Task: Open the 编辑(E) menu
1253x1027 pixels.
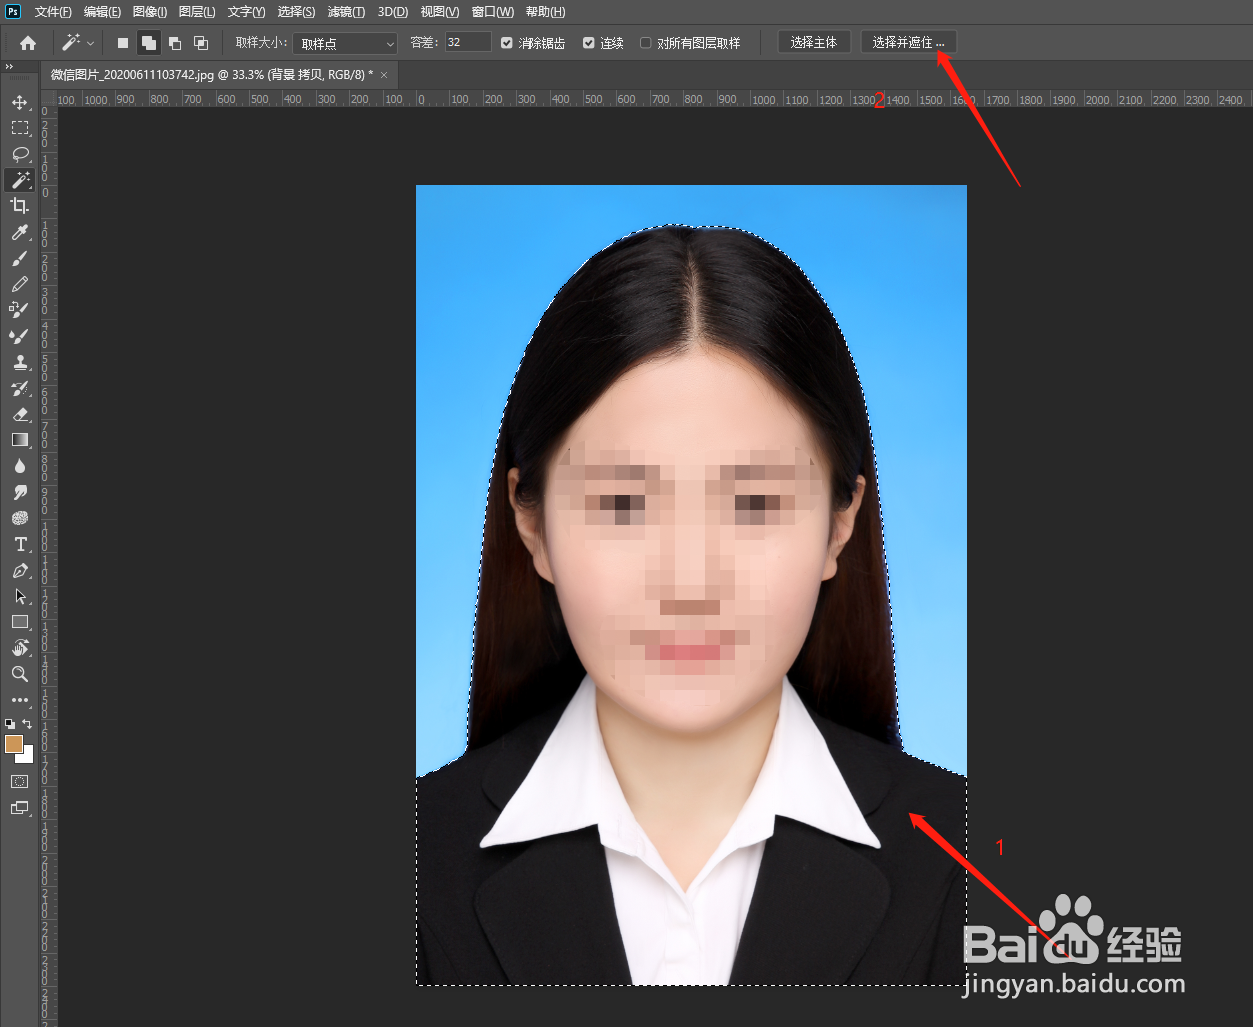Action: (x=102, y=12)
